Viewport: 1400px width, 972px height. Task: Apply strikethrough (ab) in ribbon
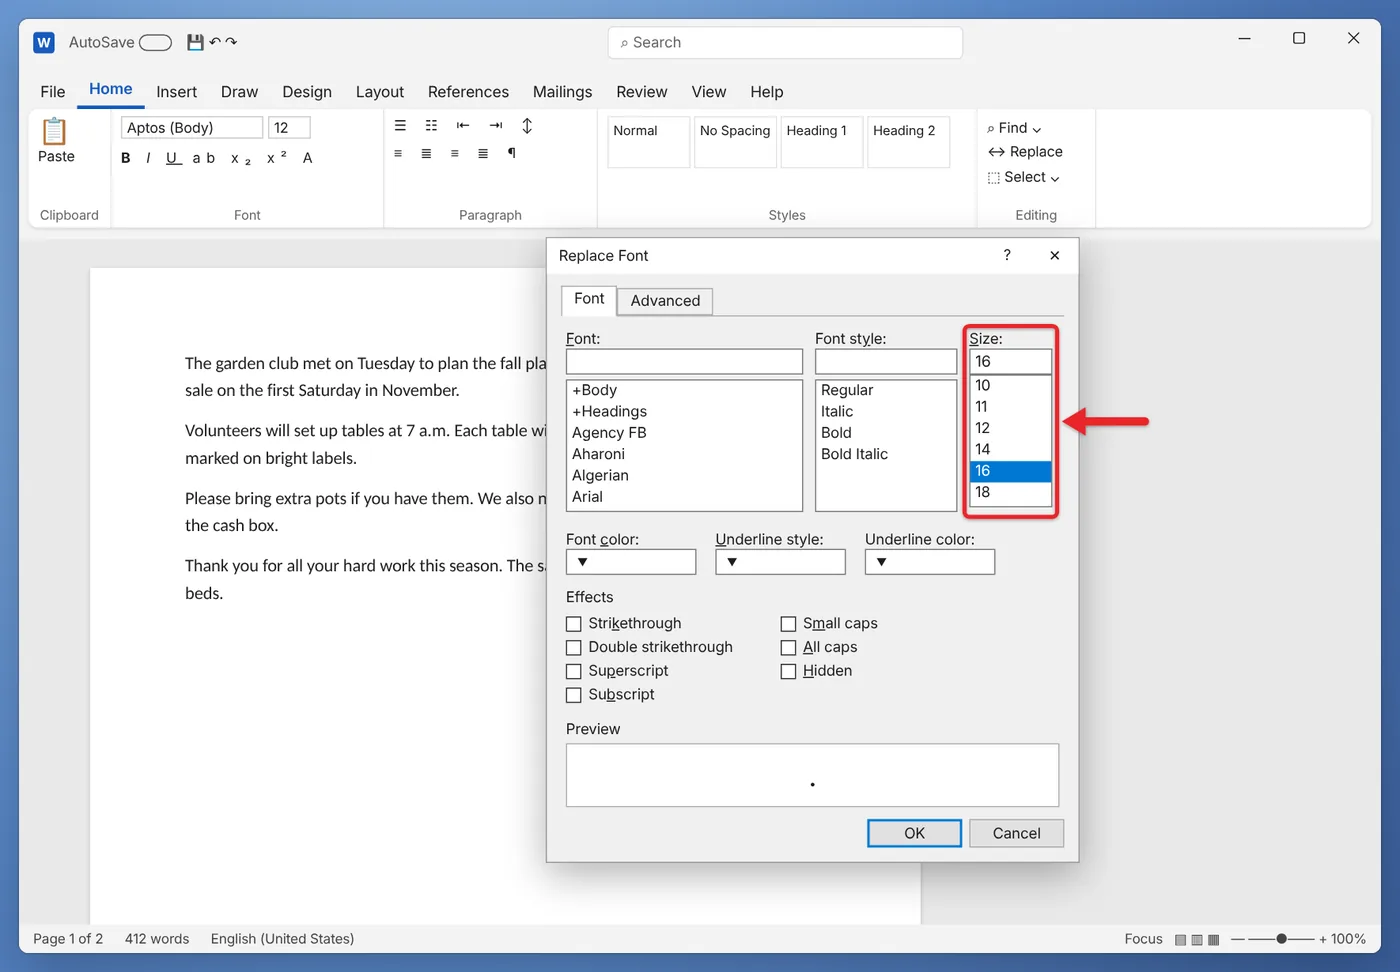pyautogui.click(x=204, y=158)
